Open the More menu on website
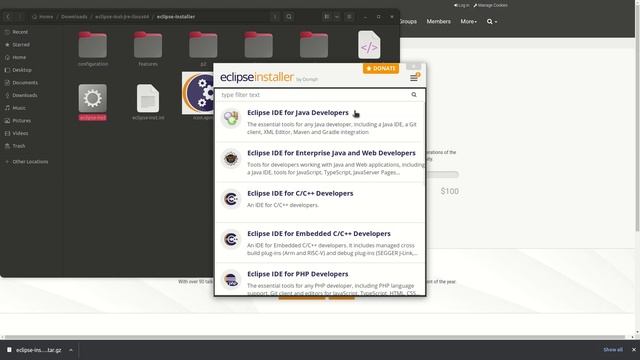640x360 pixels. point(469,21)
